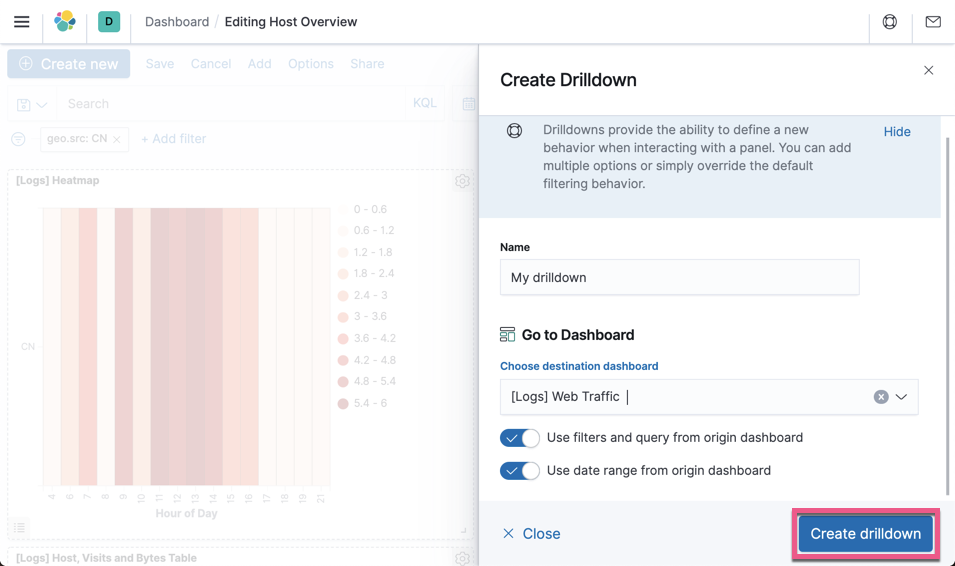Expand the destination dashboard dropdown arrow
This screenshot has height=566, width=955.
pos(901,397)
